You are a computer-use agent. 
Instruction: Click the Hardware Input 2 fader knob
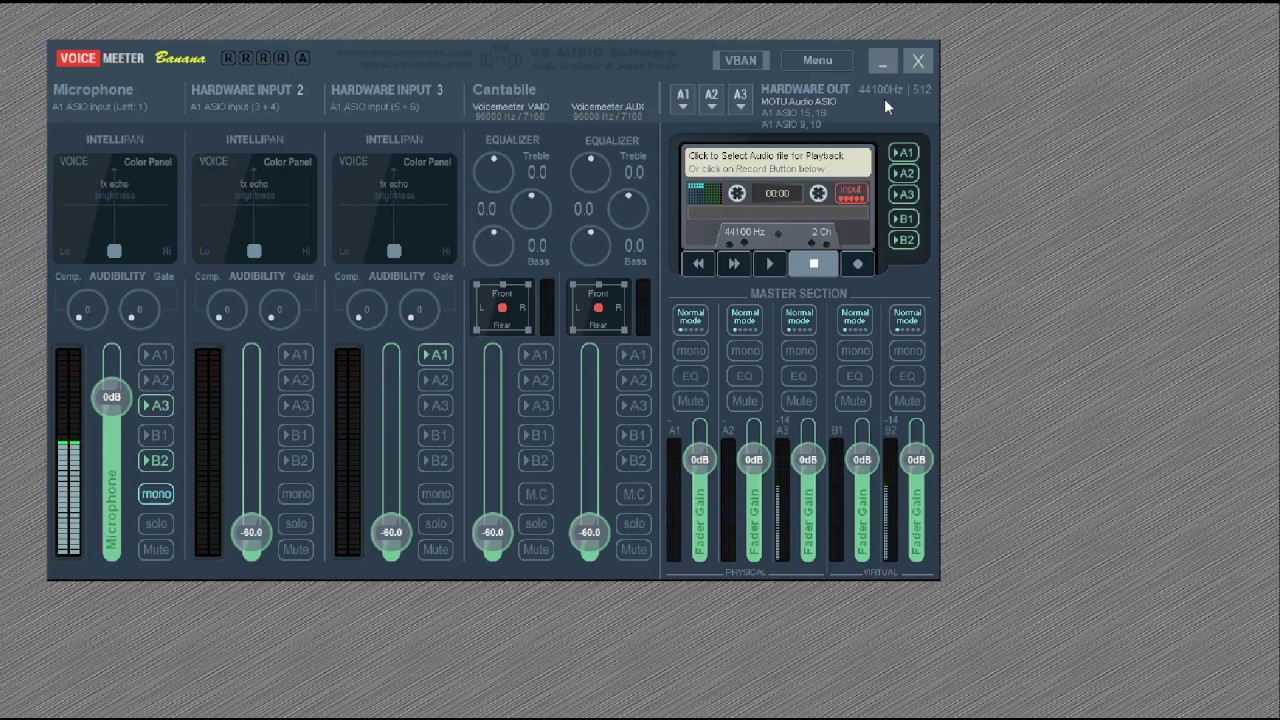click(251, 533)
